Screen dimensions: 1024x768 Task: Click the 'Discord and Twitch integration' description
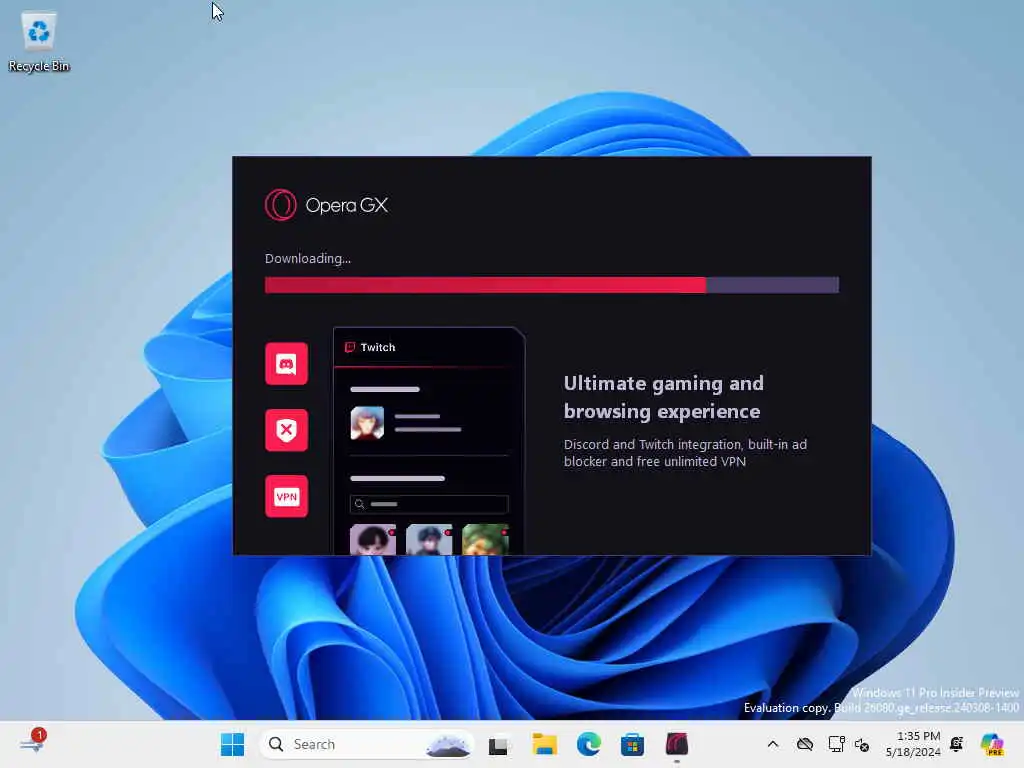pos(685,453)
